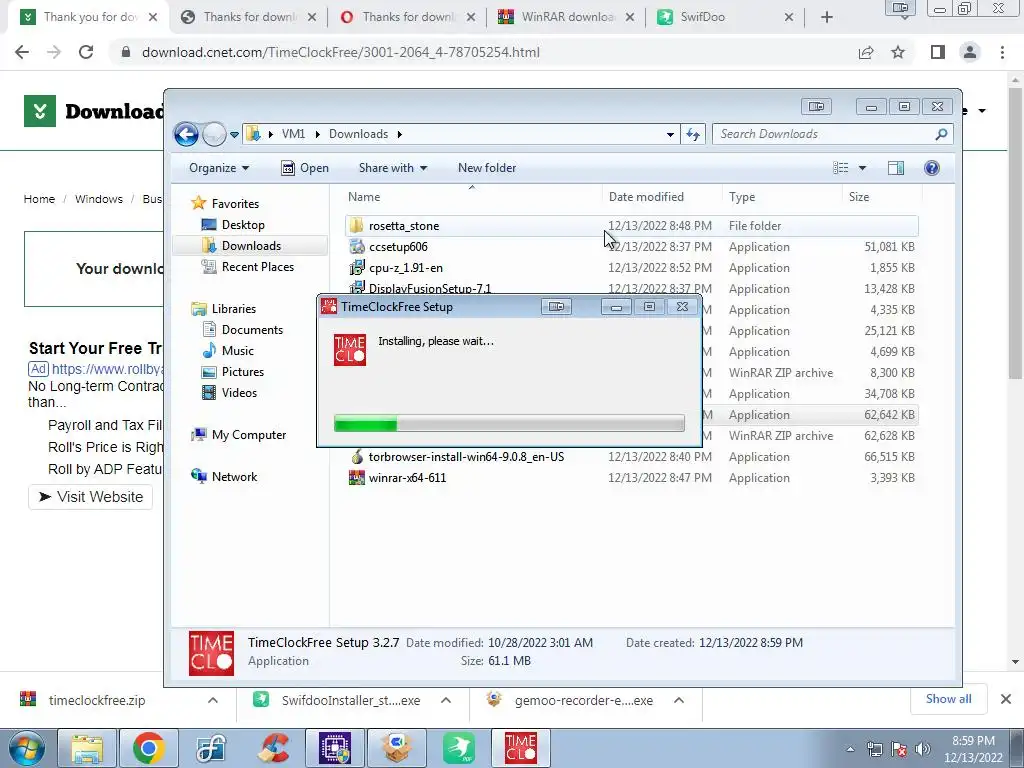This screenshot has width=1024, height=768.
Task: Select the winrar-x64-611 file
Action: pyautogui.click(x=632, y=477)
